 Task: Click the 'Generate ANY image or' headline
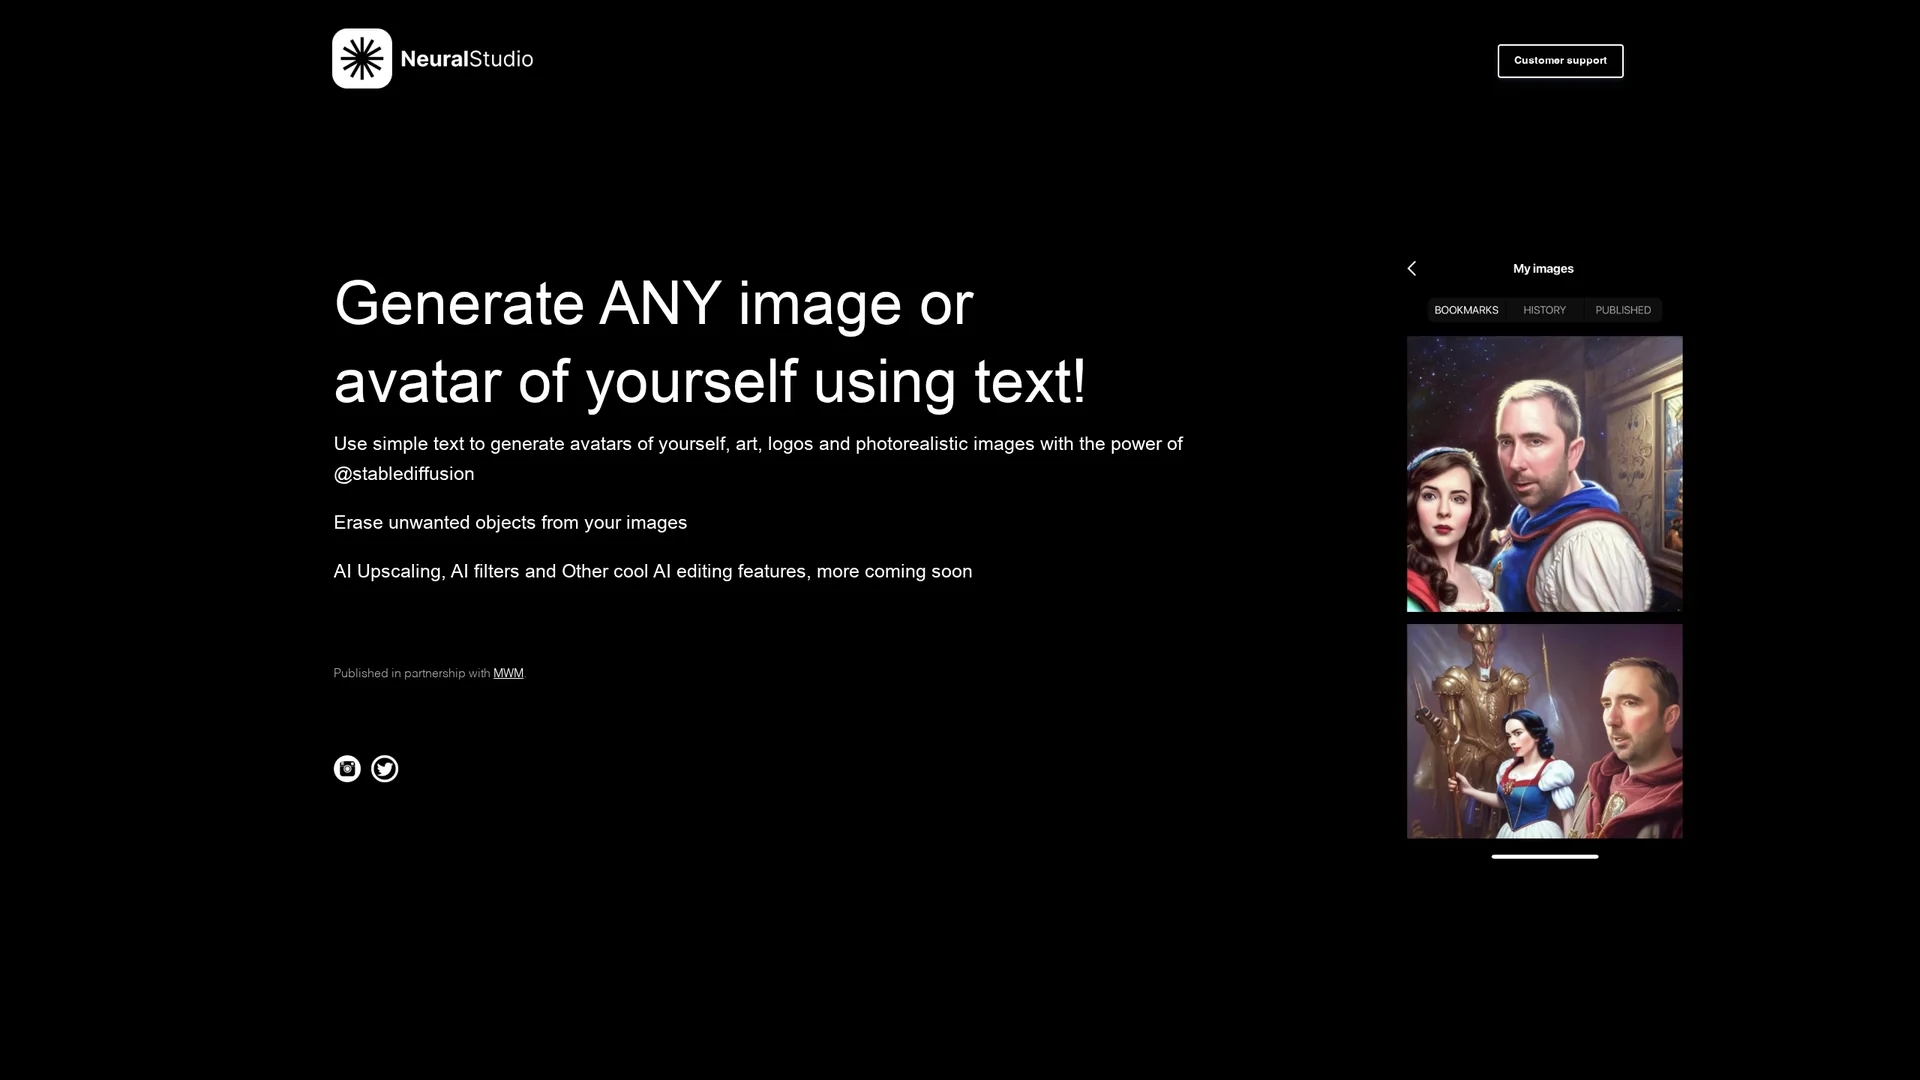click(x=653, y=304)
